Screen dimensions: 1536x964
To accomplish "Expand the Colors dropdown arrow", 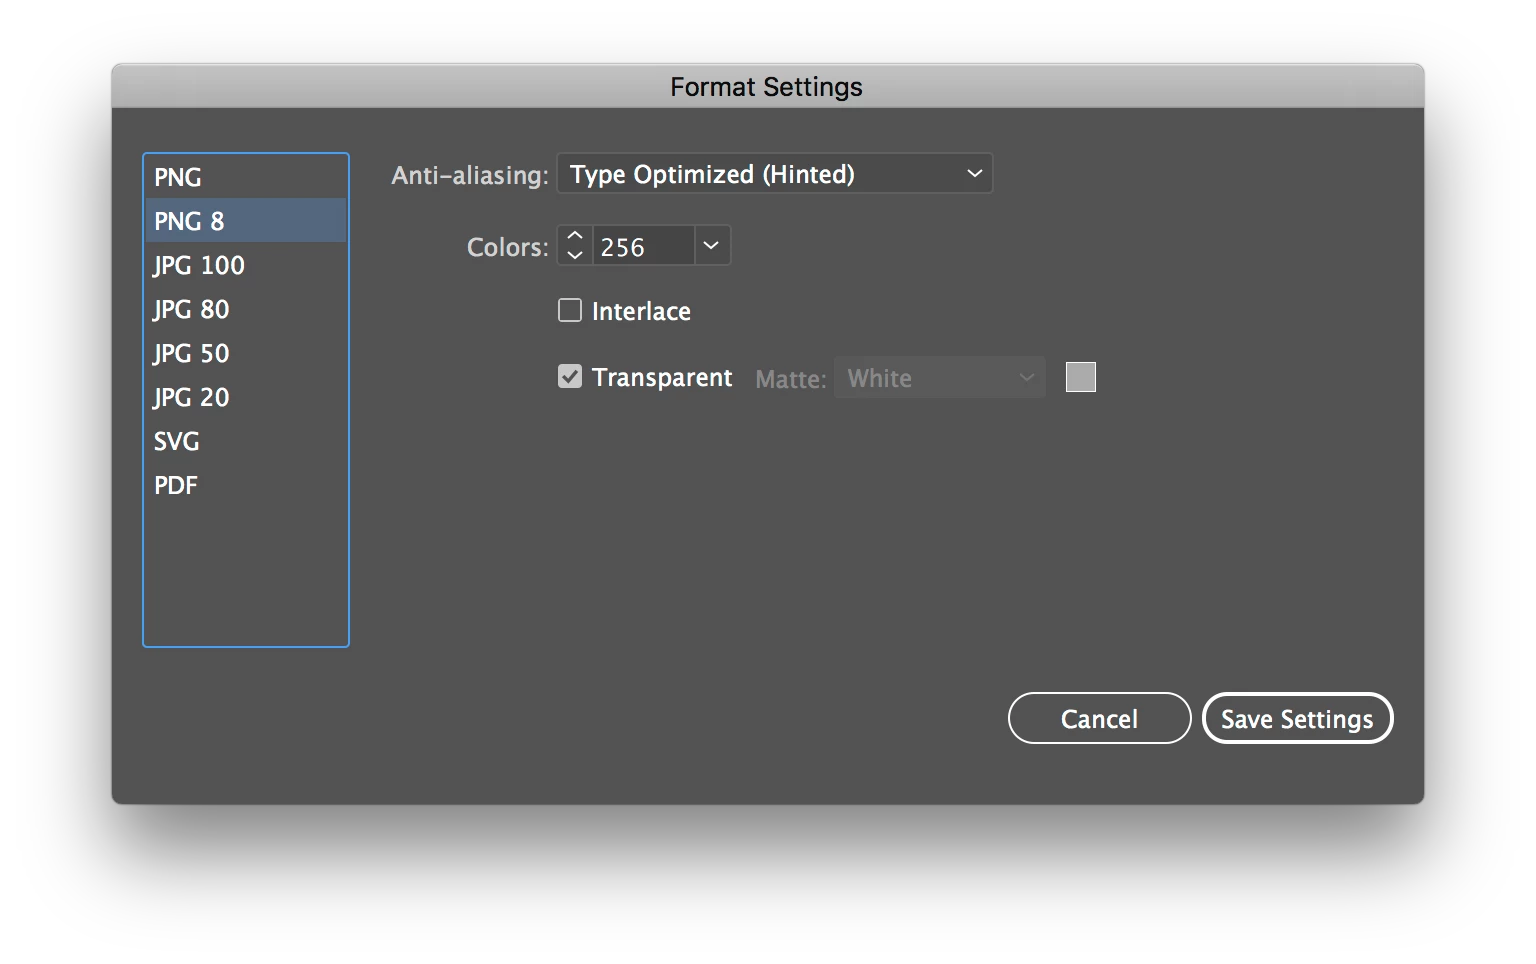I will [x=712, y=246].
